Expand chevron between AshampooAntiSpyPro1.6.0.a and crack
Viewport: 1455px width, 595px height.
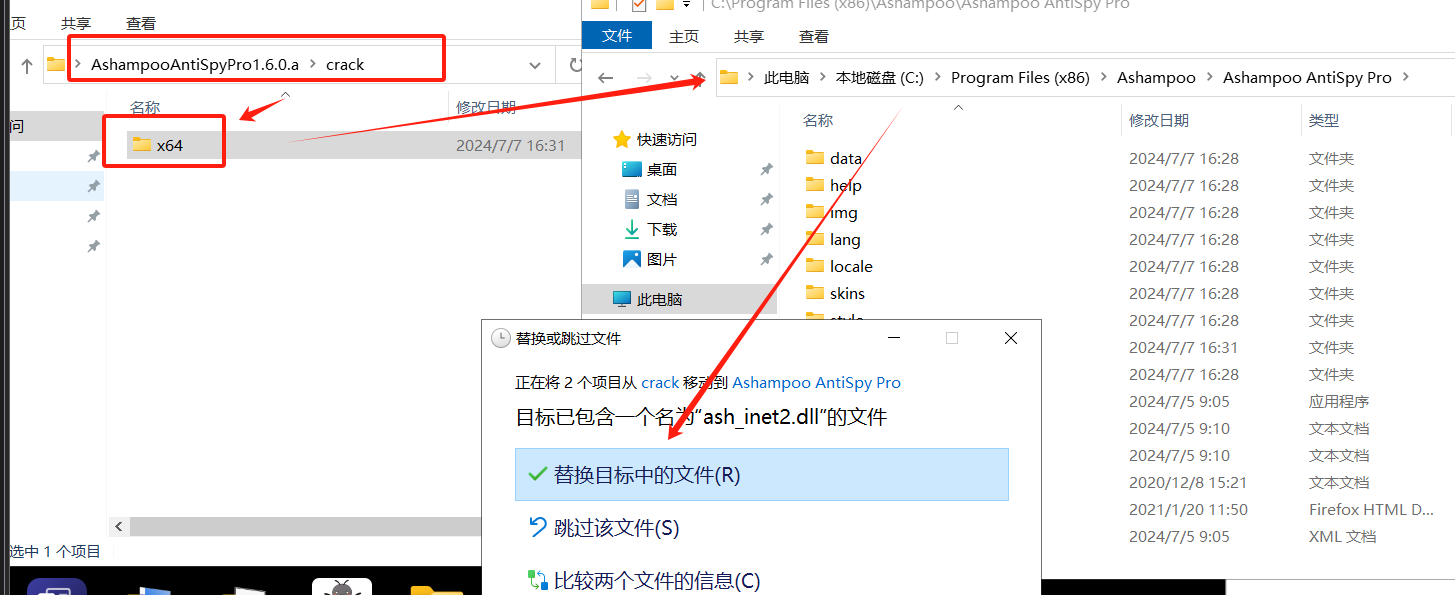click(312, 65)
